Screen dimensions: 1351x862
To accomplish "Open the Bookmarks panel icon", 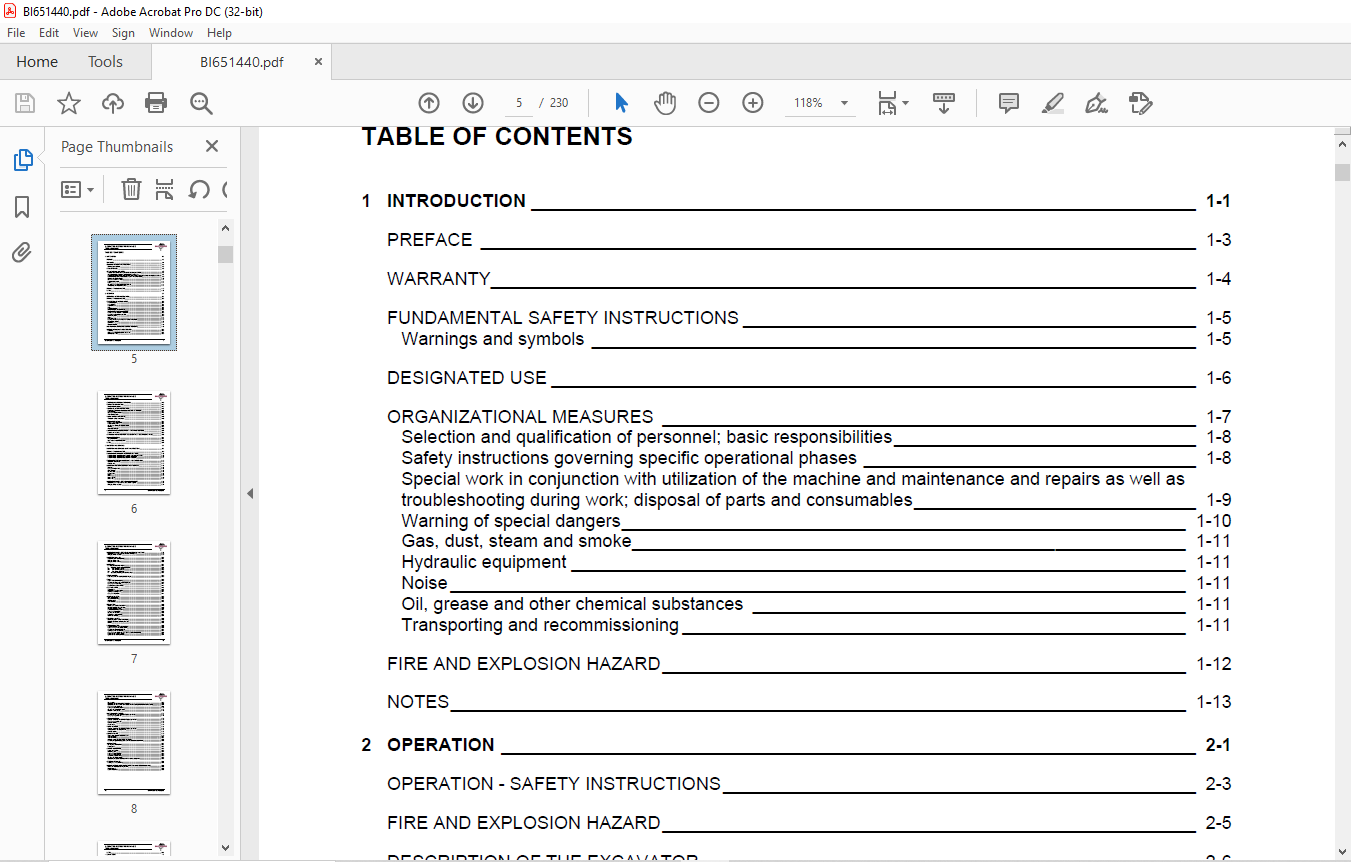I will pos(22,207).
